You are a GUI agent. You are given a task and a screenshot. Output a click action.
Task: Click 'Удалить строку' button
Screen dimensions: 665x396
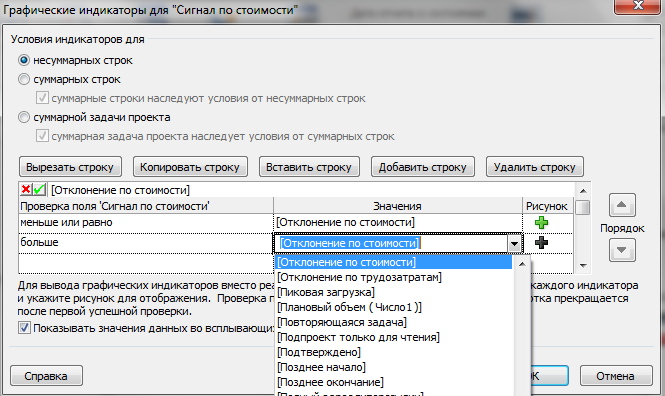point(535,167)
